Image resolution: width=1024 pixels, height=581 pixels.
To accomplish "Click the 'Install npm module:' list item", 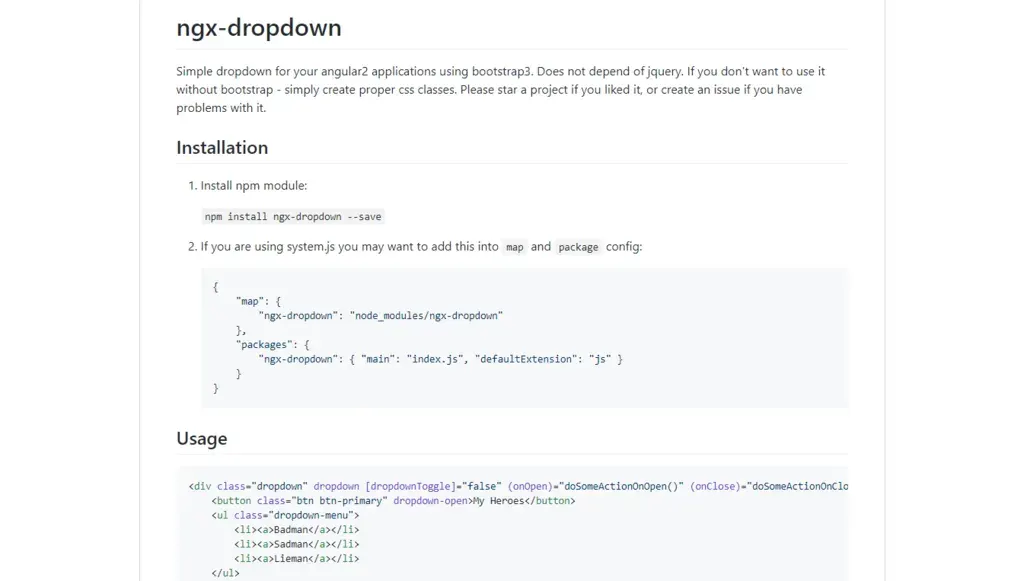I will coord(253,185).
